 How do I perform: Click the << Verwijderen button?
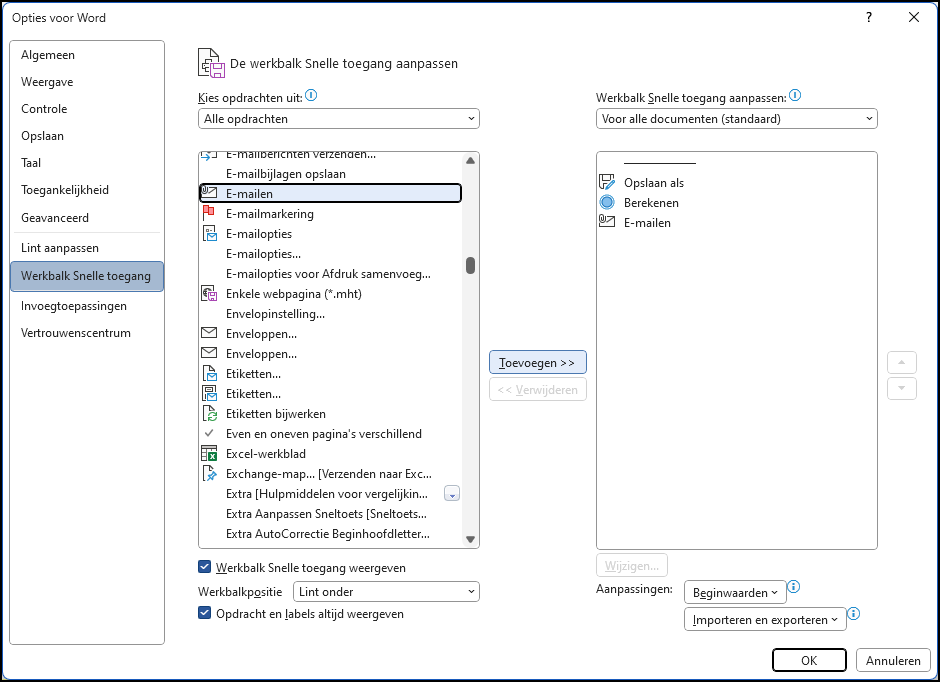(538, 390)
